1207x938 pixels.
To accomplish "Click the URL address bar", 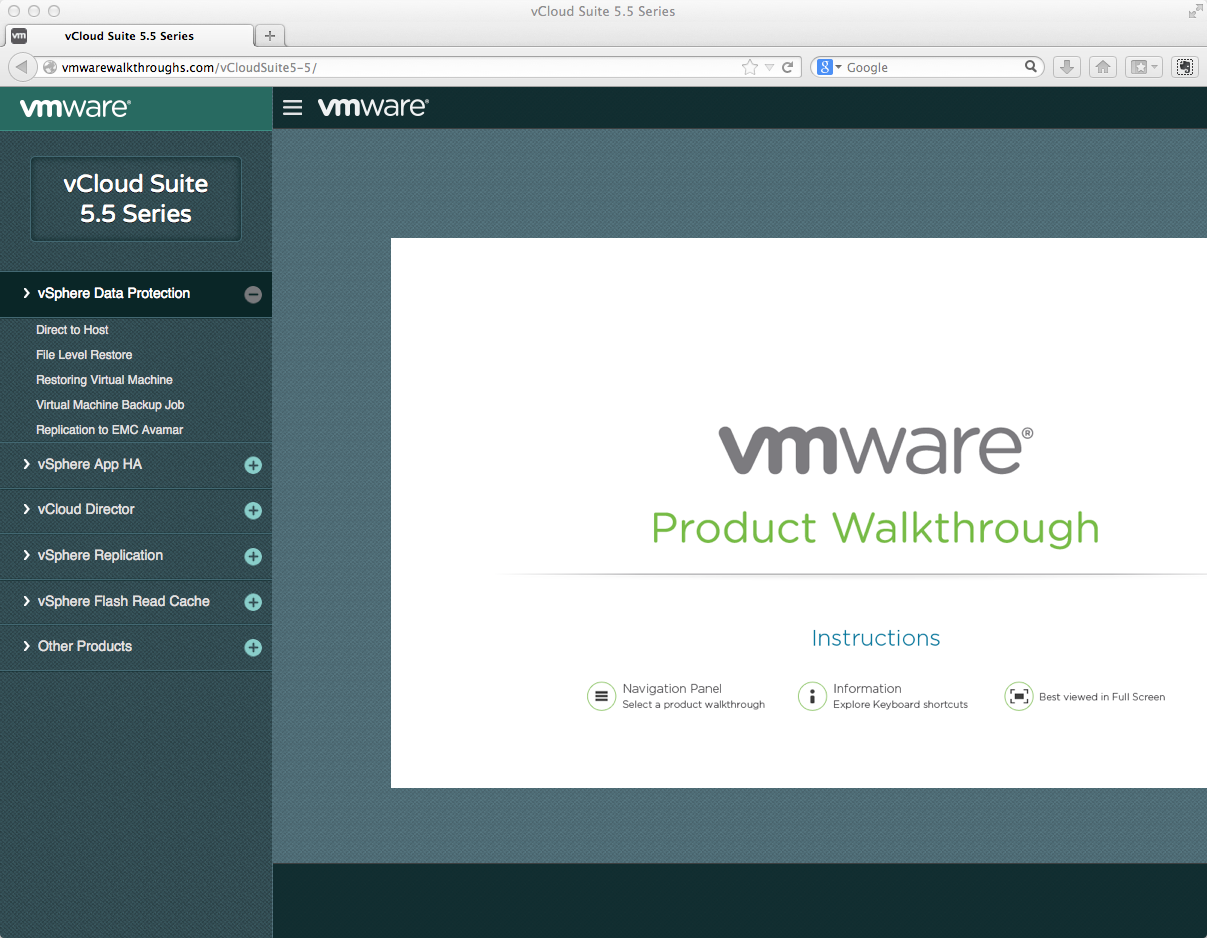I will tap(400, 67).
